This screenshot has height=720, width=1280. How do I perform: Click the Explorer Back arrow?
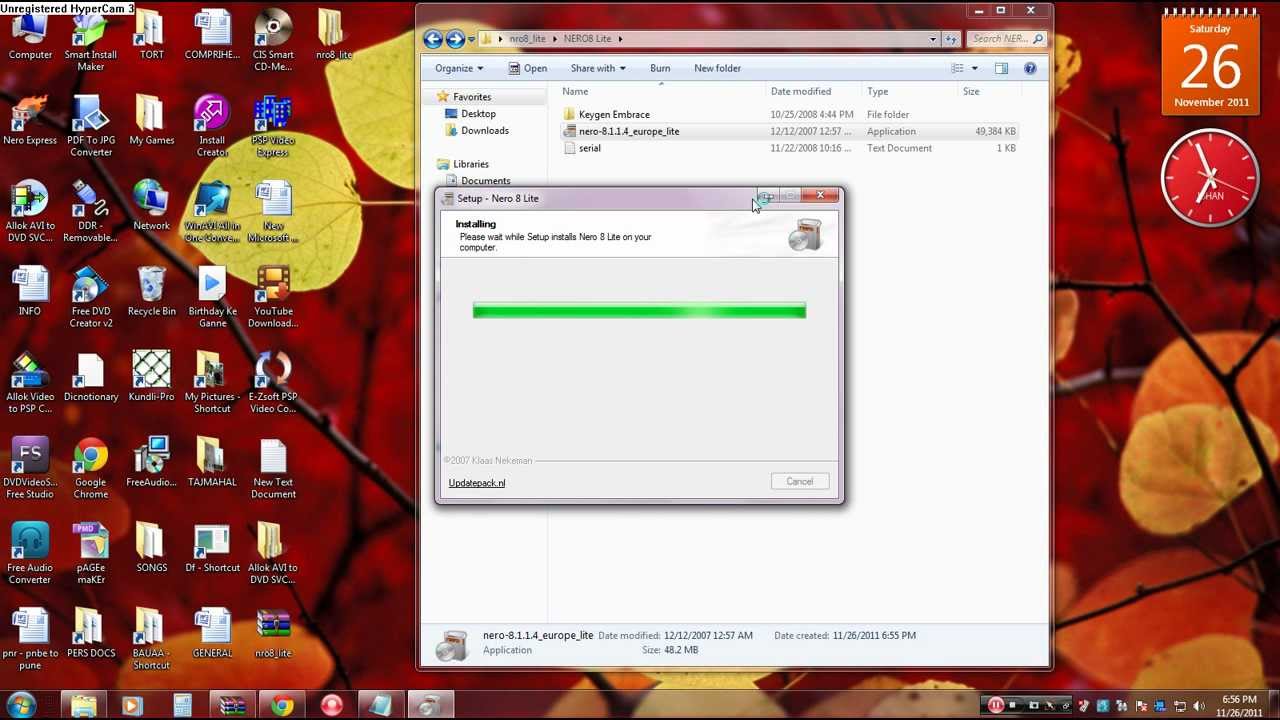click(x=433, y=39)
